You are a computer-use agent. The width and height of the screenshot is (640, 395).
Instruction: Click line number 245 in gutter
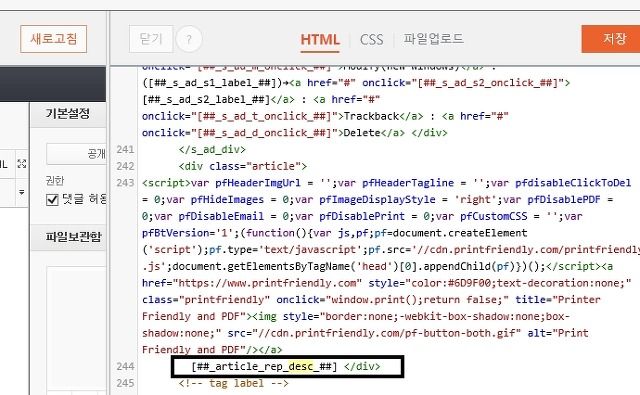(x=125, y=383)
